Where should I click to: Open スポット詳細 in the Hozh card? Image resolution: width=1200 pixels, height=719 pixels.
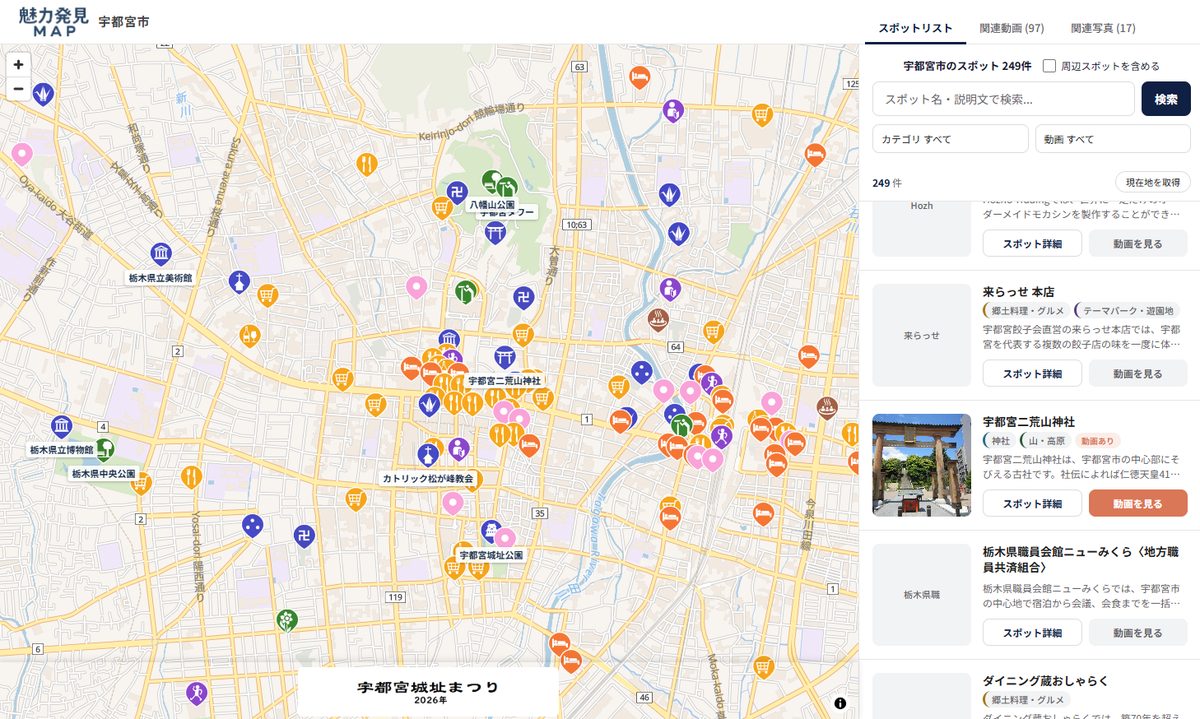(1032, 243)
